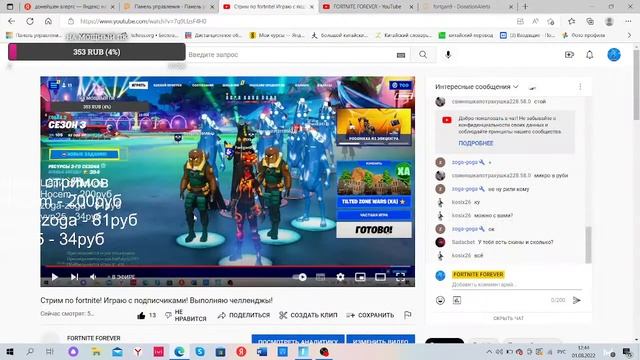
Task: Click the YouTube search magnifier button
Action: [x=423, y=54]
